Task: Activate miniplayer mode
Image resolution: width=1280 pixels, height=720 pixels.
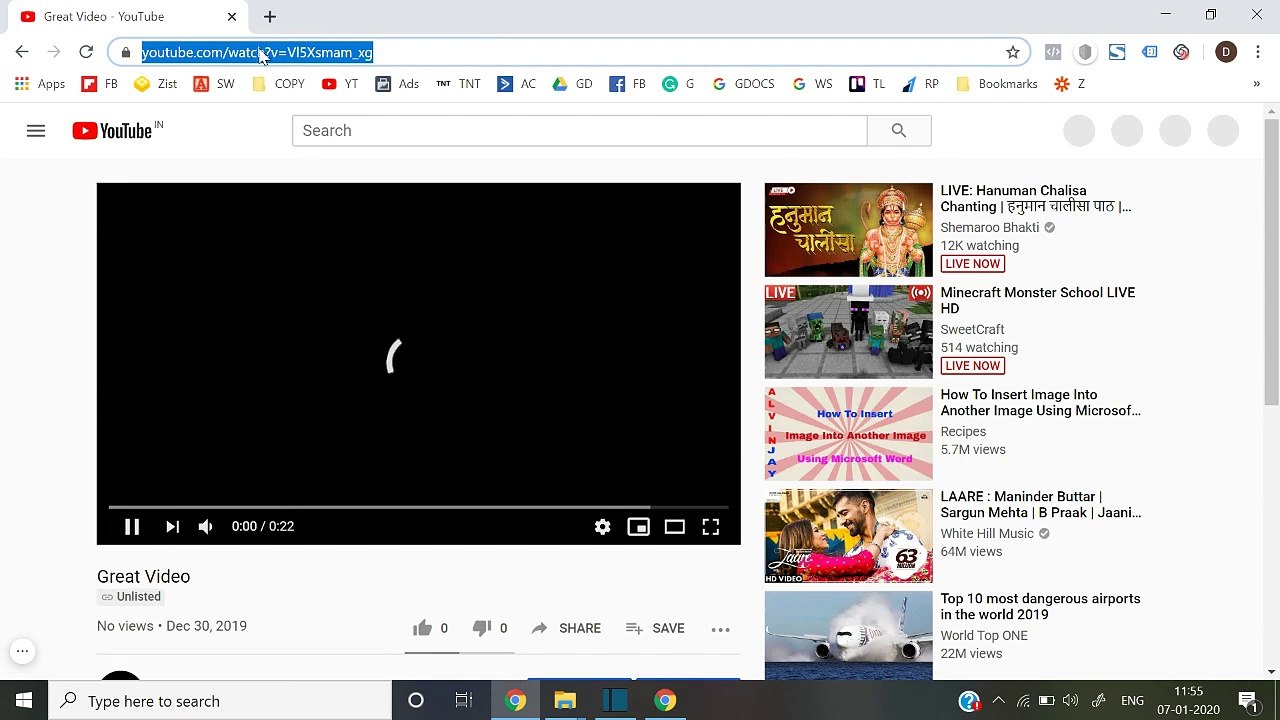Action: point(638,526)
